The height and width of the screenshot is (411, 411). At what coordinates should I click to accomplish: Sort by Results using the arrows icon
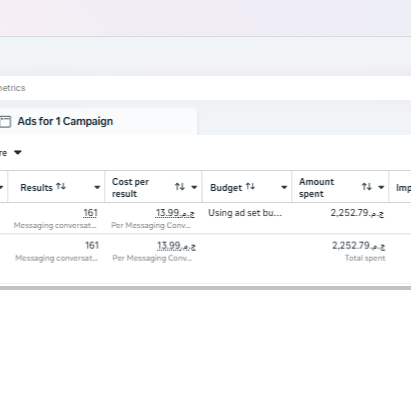pos(61,186)
